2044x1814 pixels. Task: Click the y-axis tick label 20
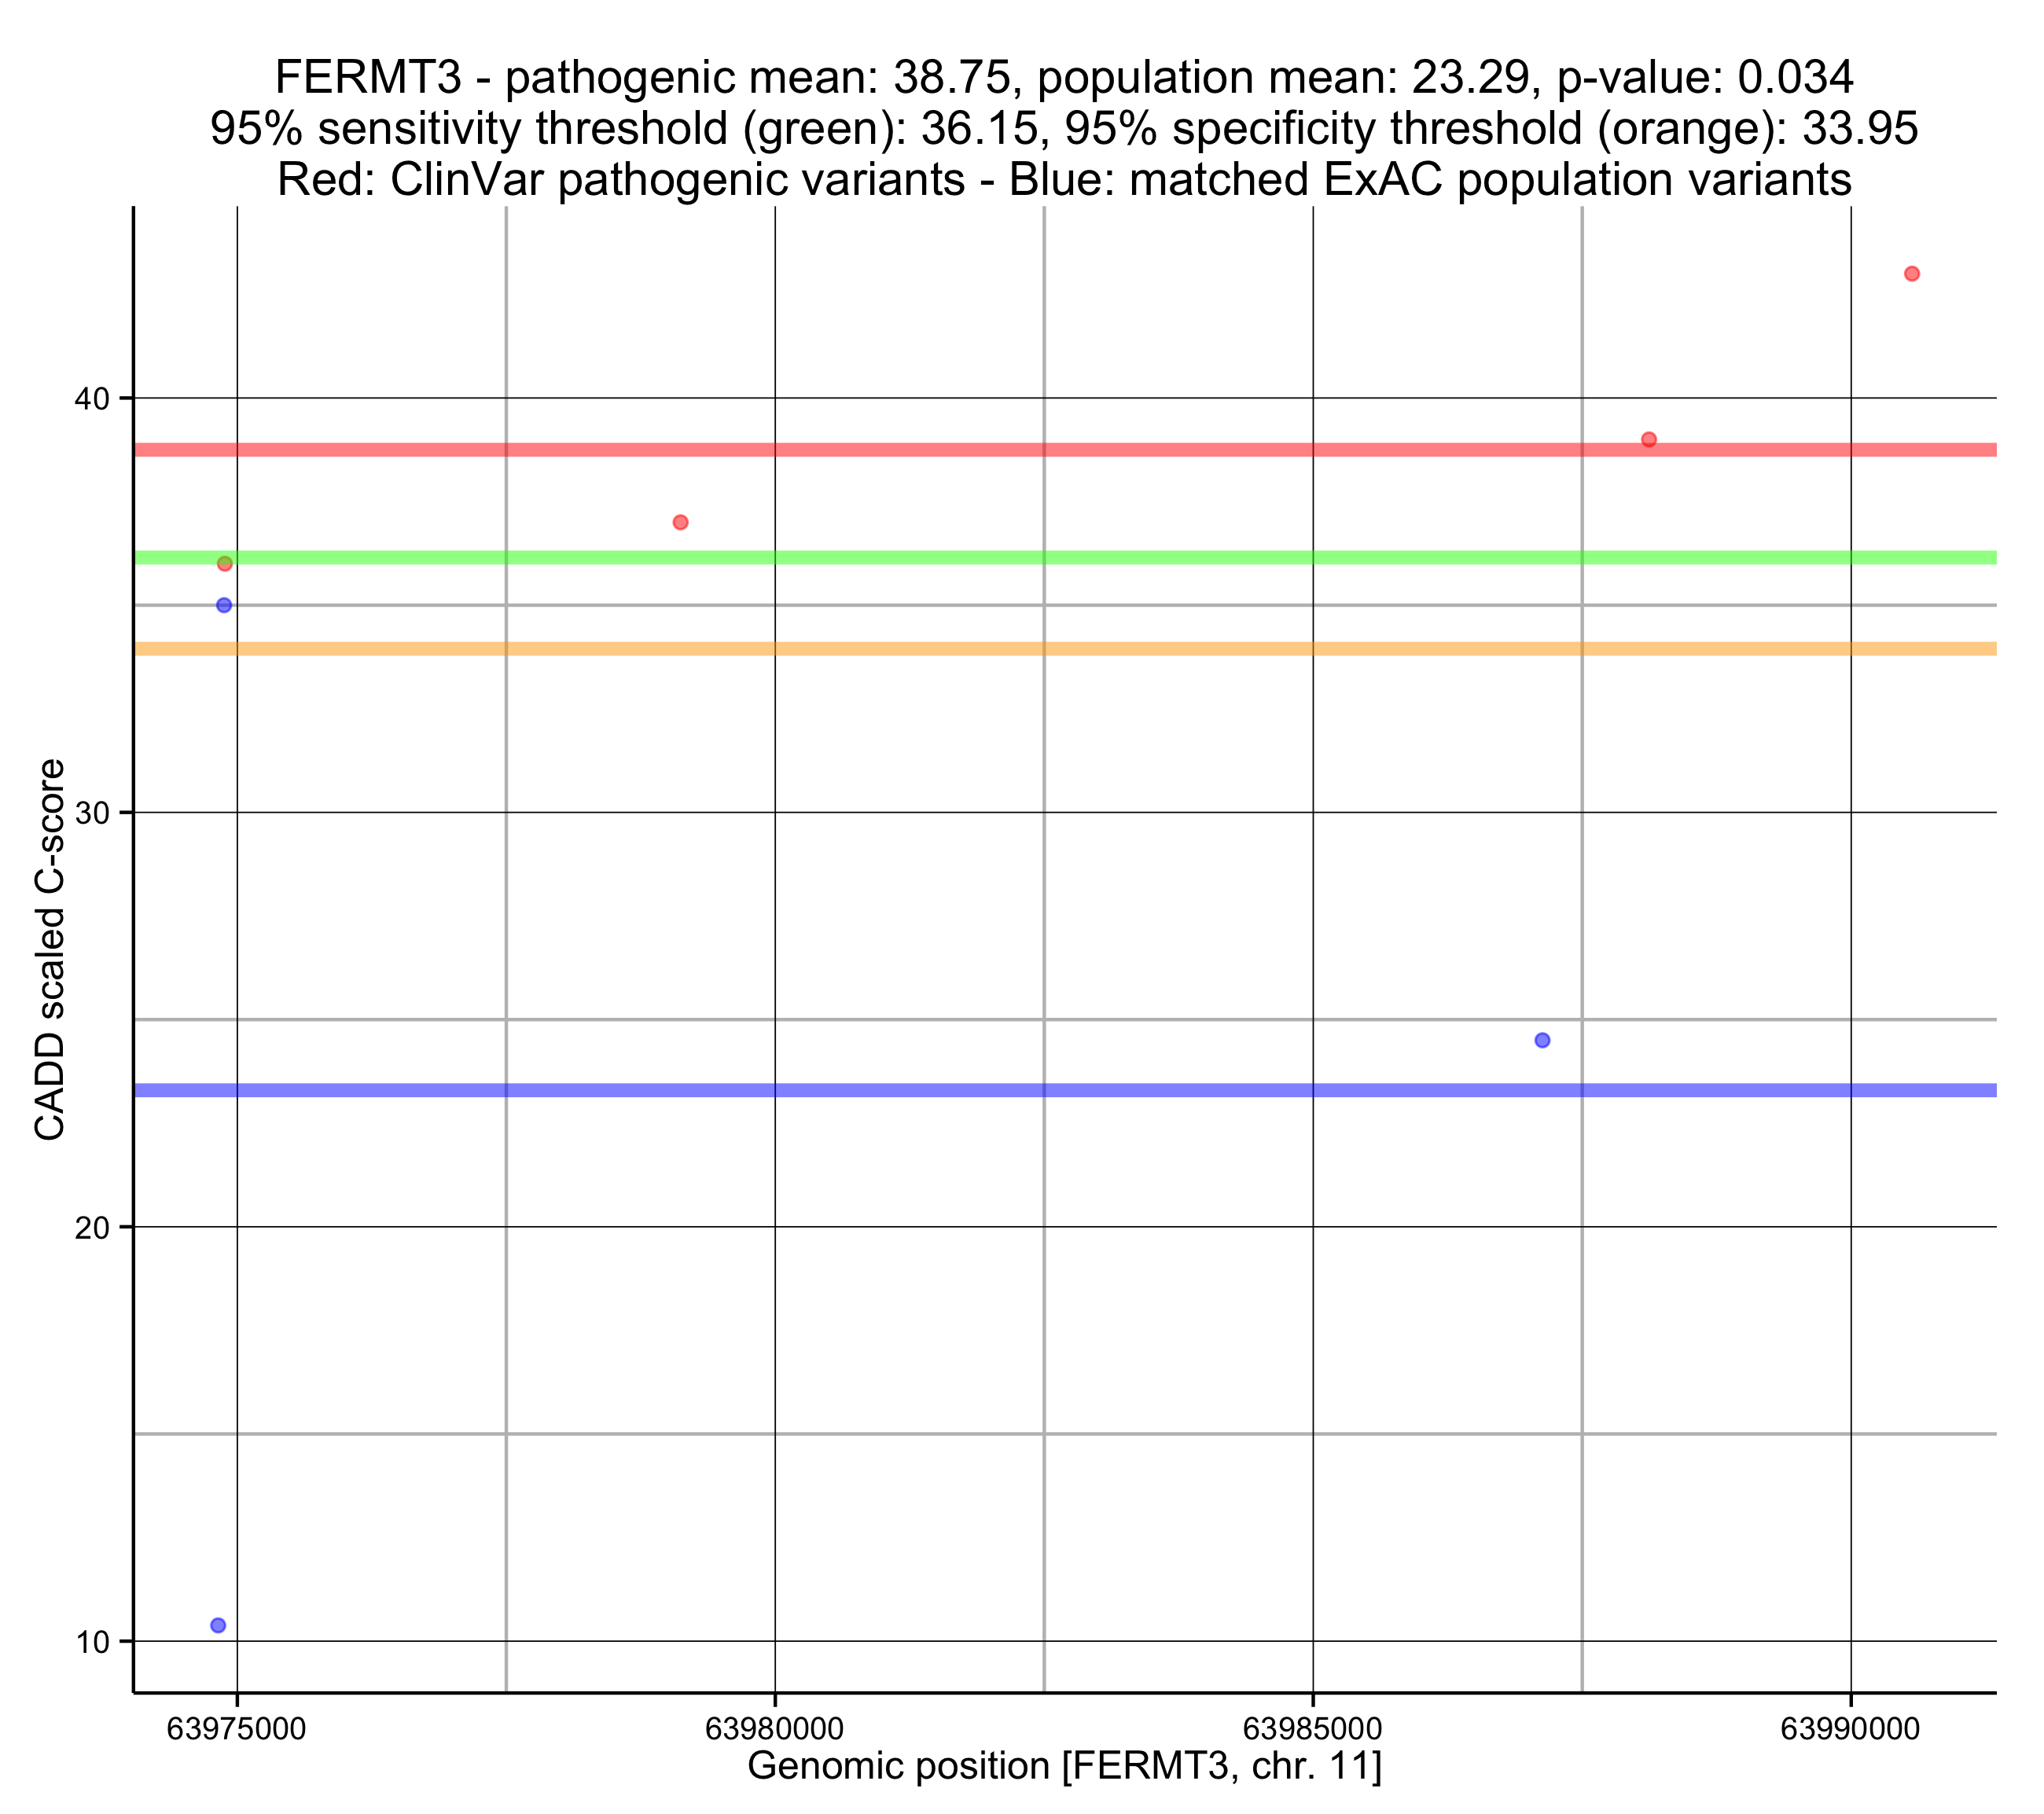point(91,1228)
